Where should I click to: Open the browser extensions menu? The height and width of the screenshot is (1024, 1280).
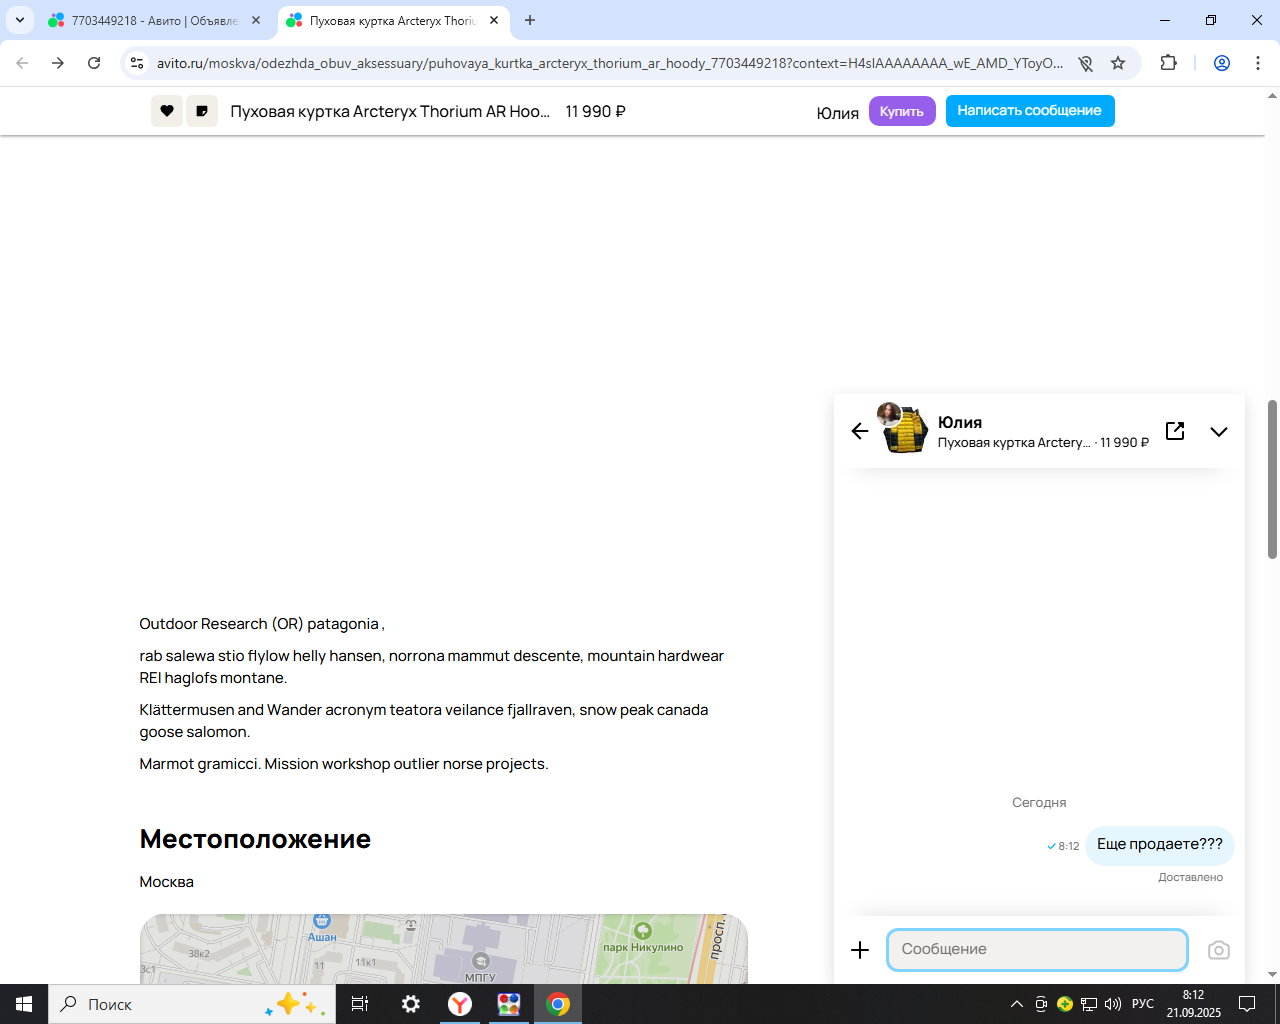coord(1168,63)
